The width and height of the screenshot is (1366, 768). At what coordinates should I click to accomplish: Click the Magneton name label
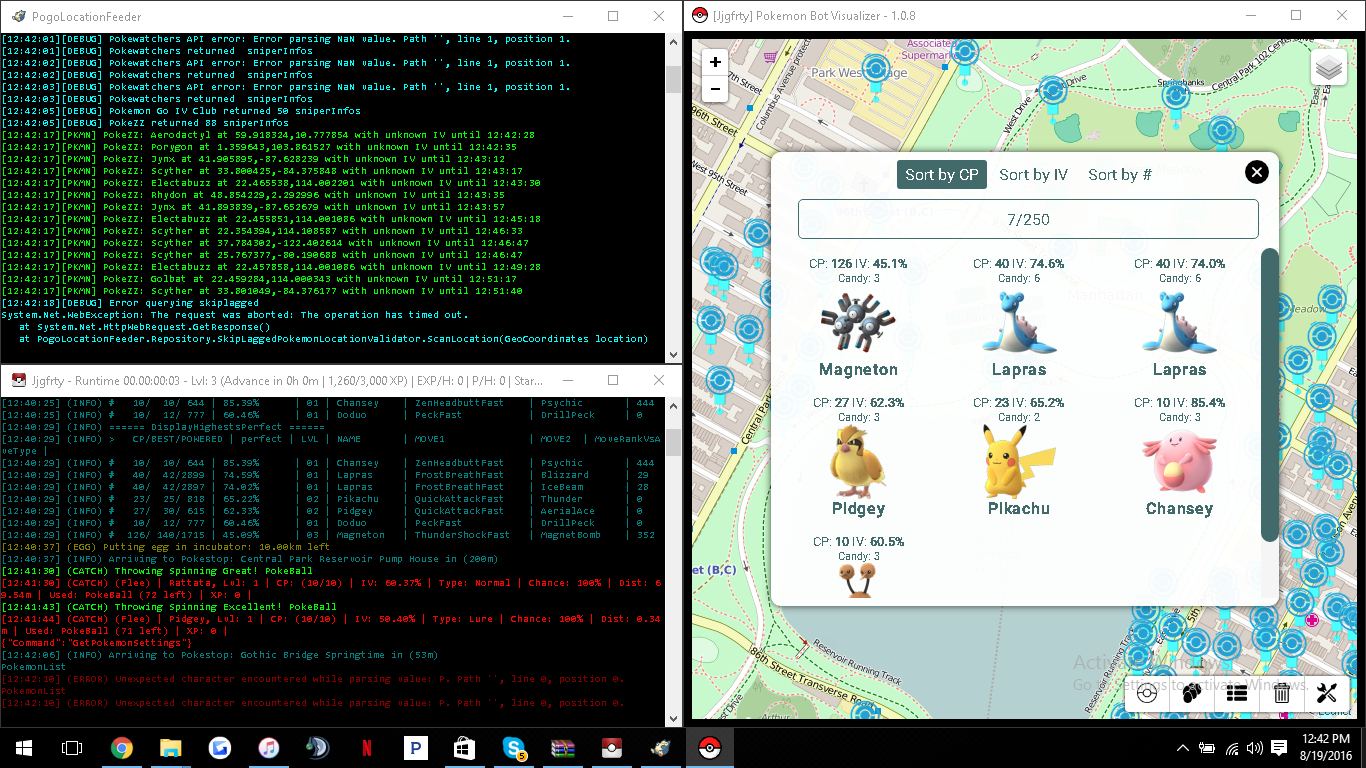[858, 370]
